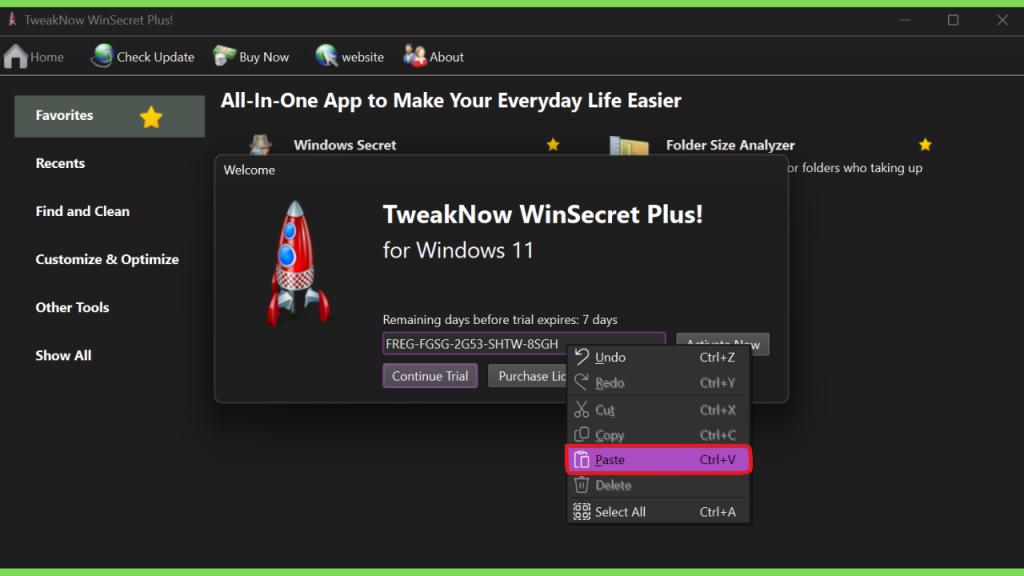Screen dimensions: 1024x576
Task: Open the website link in the toolbar
Action: (349, 57)
